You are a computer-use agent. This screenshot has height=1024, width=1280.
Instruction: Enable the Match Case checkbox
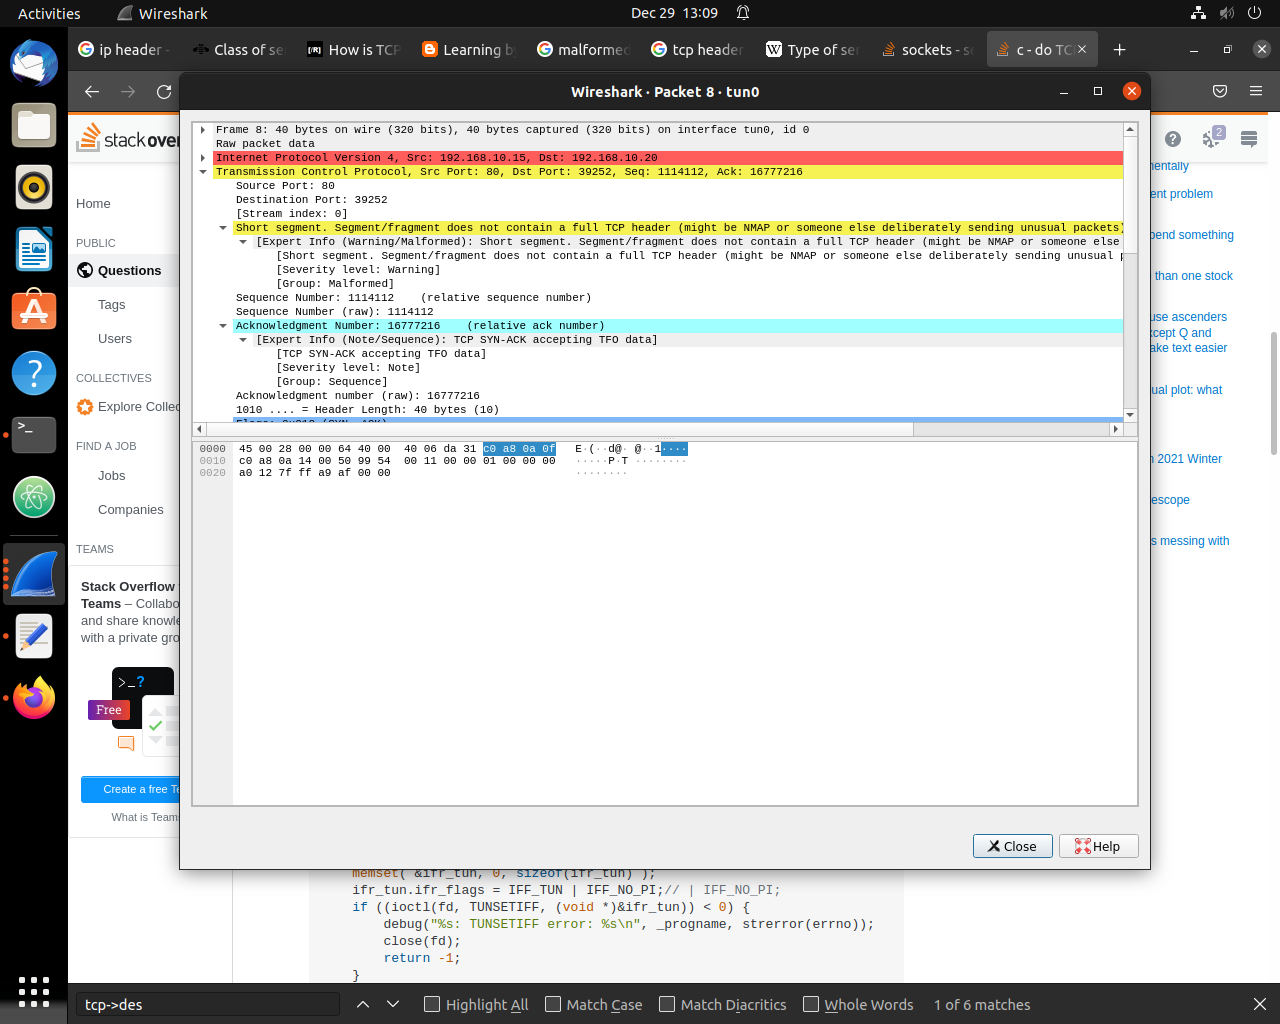pos(553,1004)
